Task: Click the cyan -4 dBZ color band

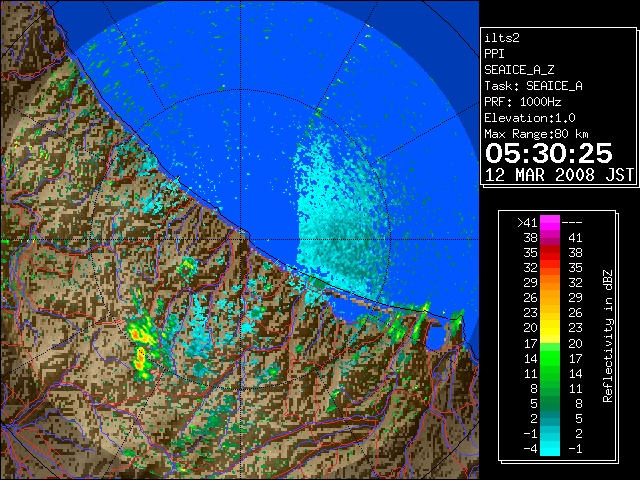Action: pos(550,448)
